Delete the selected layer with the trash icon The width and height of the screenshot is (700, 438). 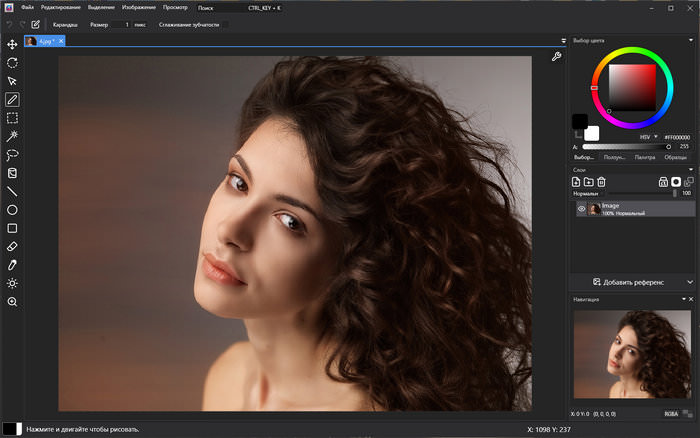click(x=601, y=182)
